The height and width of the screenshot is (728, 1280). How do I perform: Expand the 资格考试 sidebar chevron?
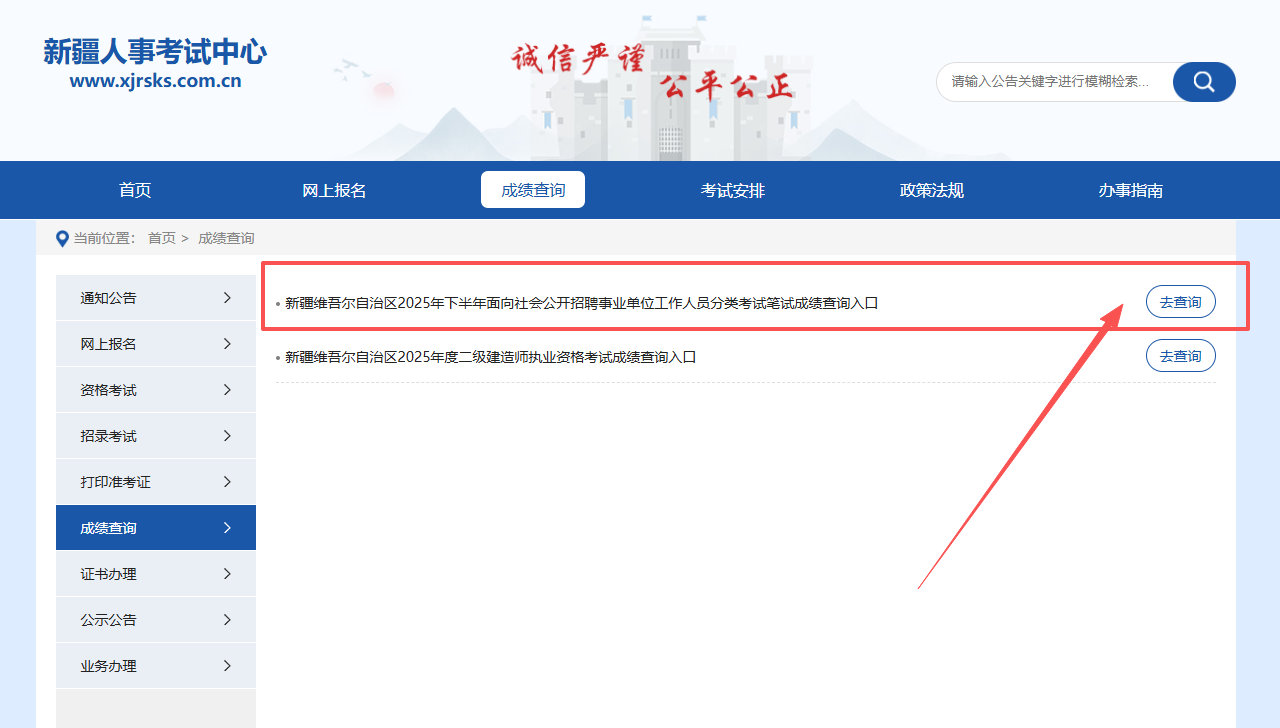pos(227,390)
